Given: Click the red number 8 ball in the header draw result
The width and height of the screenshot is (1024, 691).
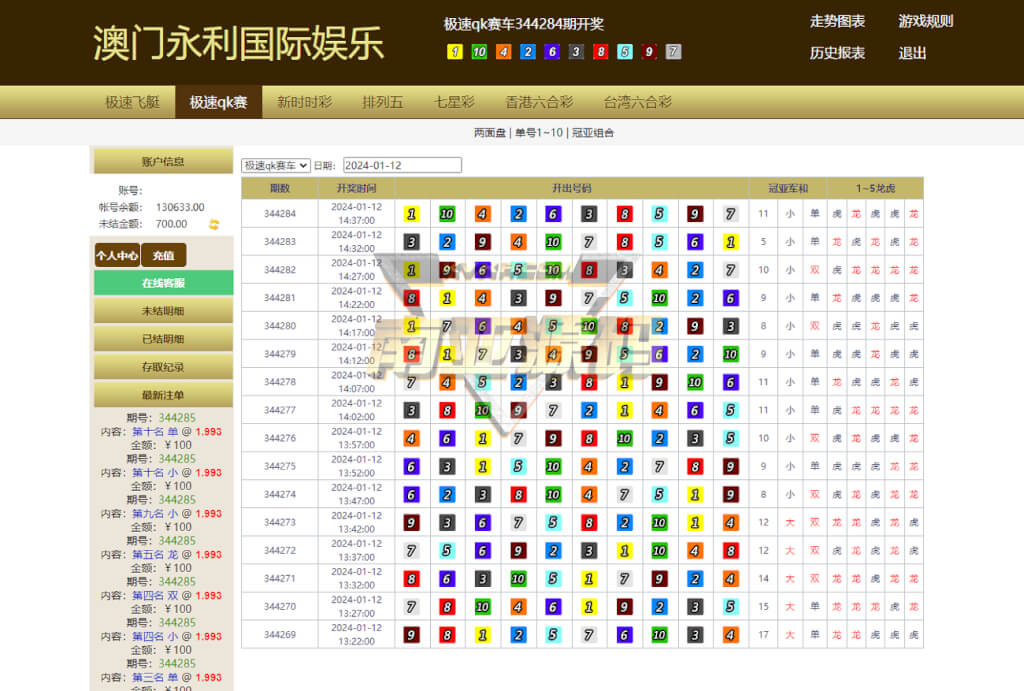Looking at the screenshot, I should coord(601,52).
